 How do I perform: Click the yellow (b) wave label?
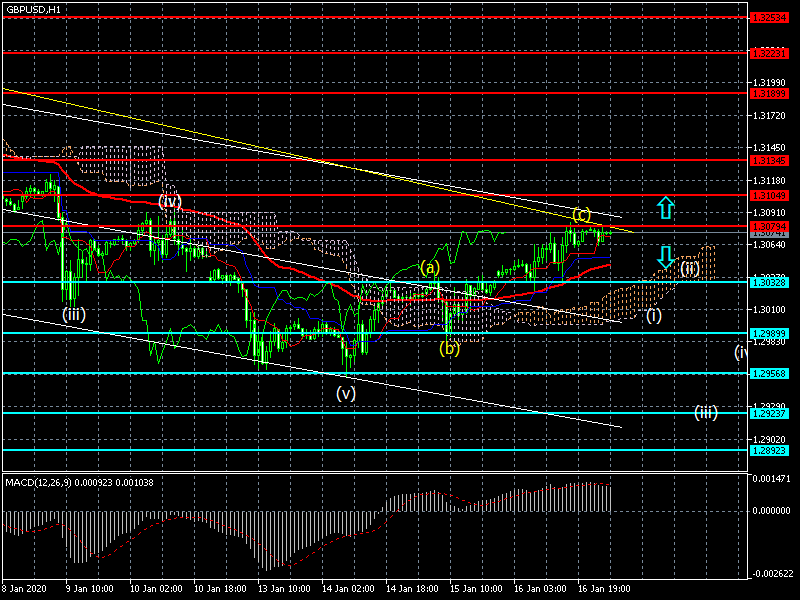tap(449, 348)
